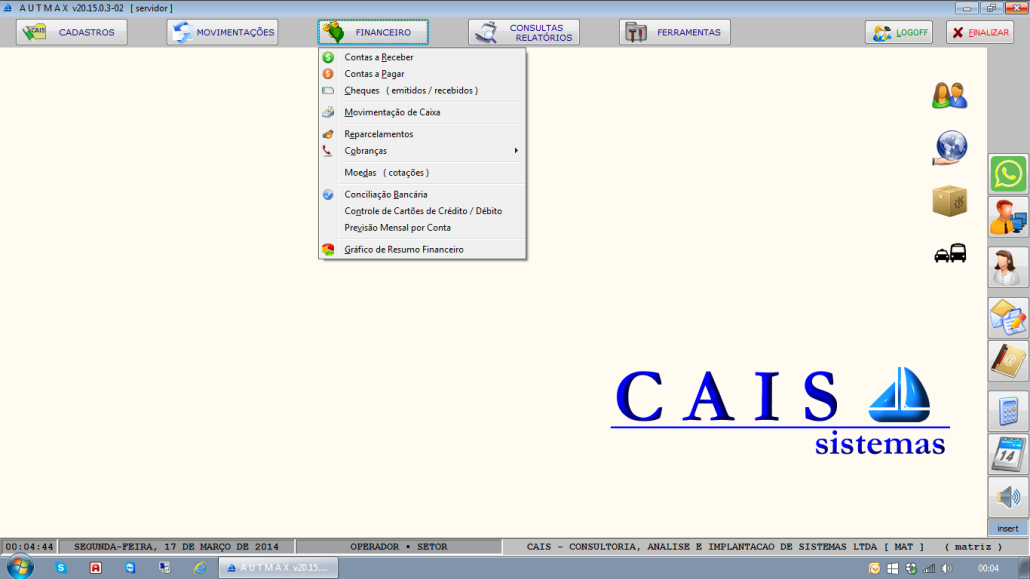Click the network signal tray icon

click(x=929, y=568)
